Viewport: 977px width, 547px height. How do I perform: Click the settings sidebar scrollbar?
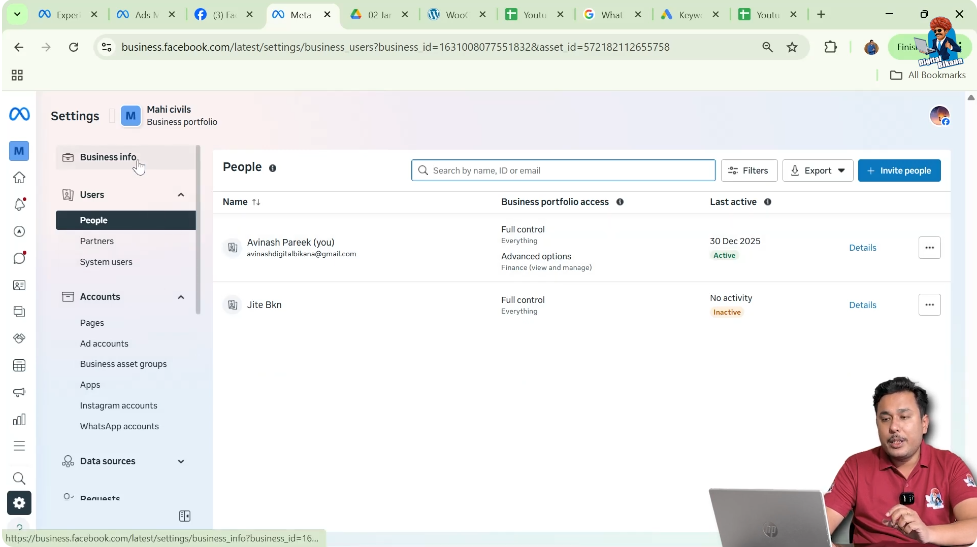pyautogui.click(x=198, y=229)
